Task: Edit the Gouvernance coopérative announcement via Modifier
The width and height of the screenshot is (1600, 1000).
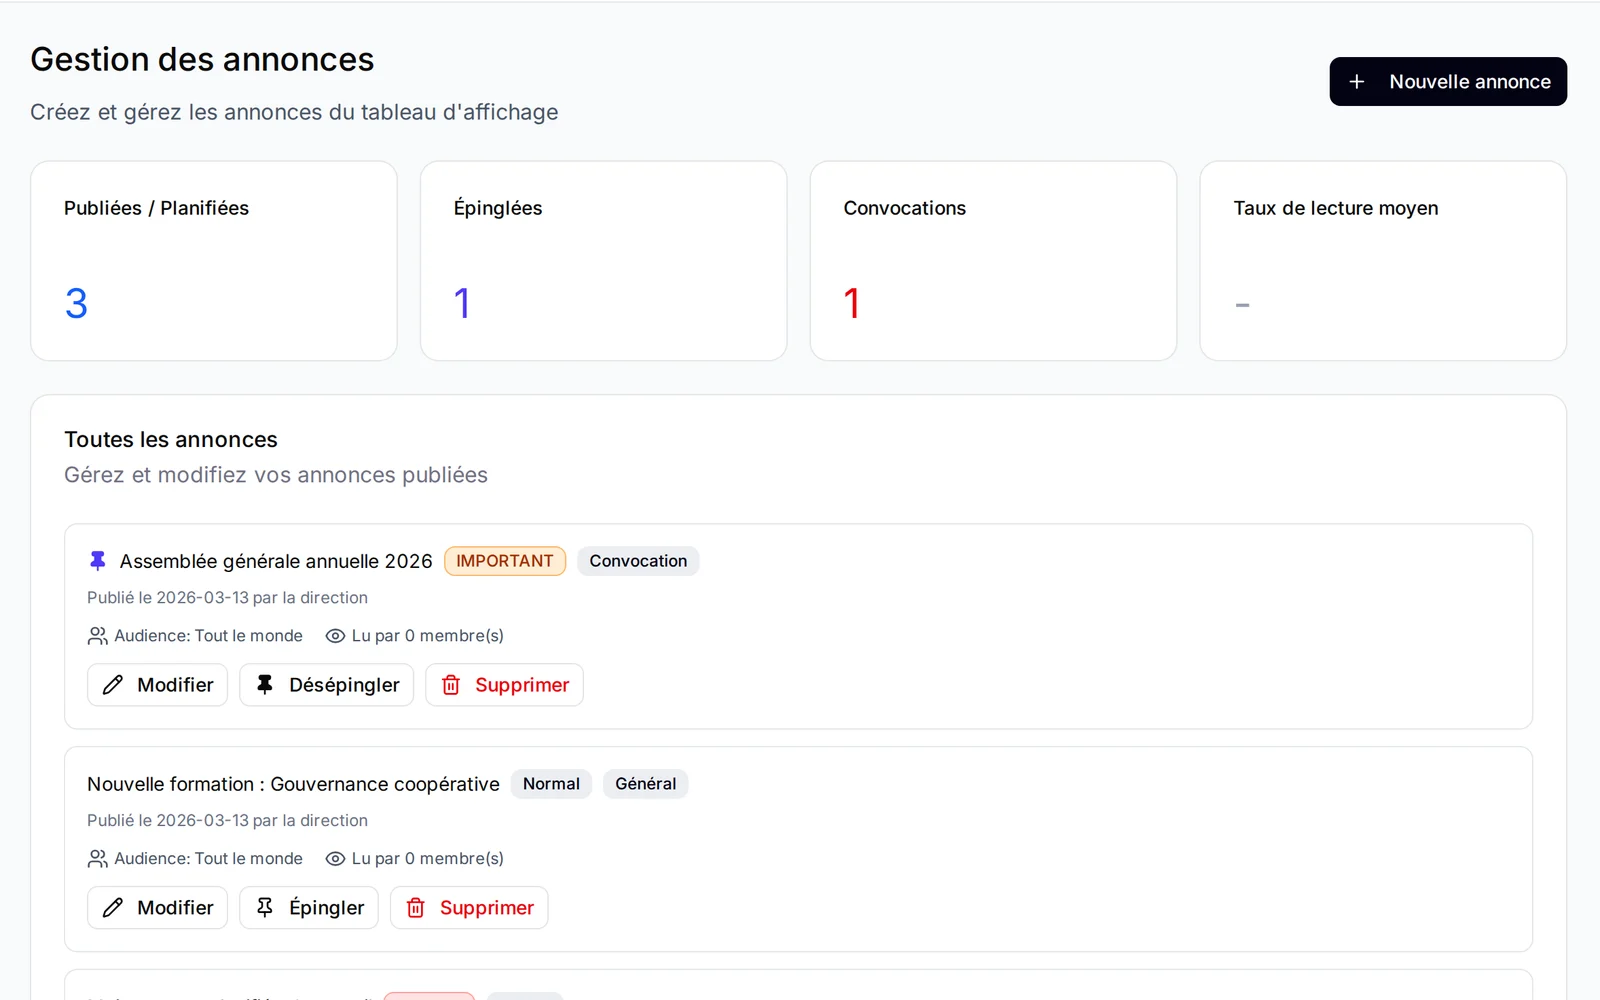Action: pos(157,908)
